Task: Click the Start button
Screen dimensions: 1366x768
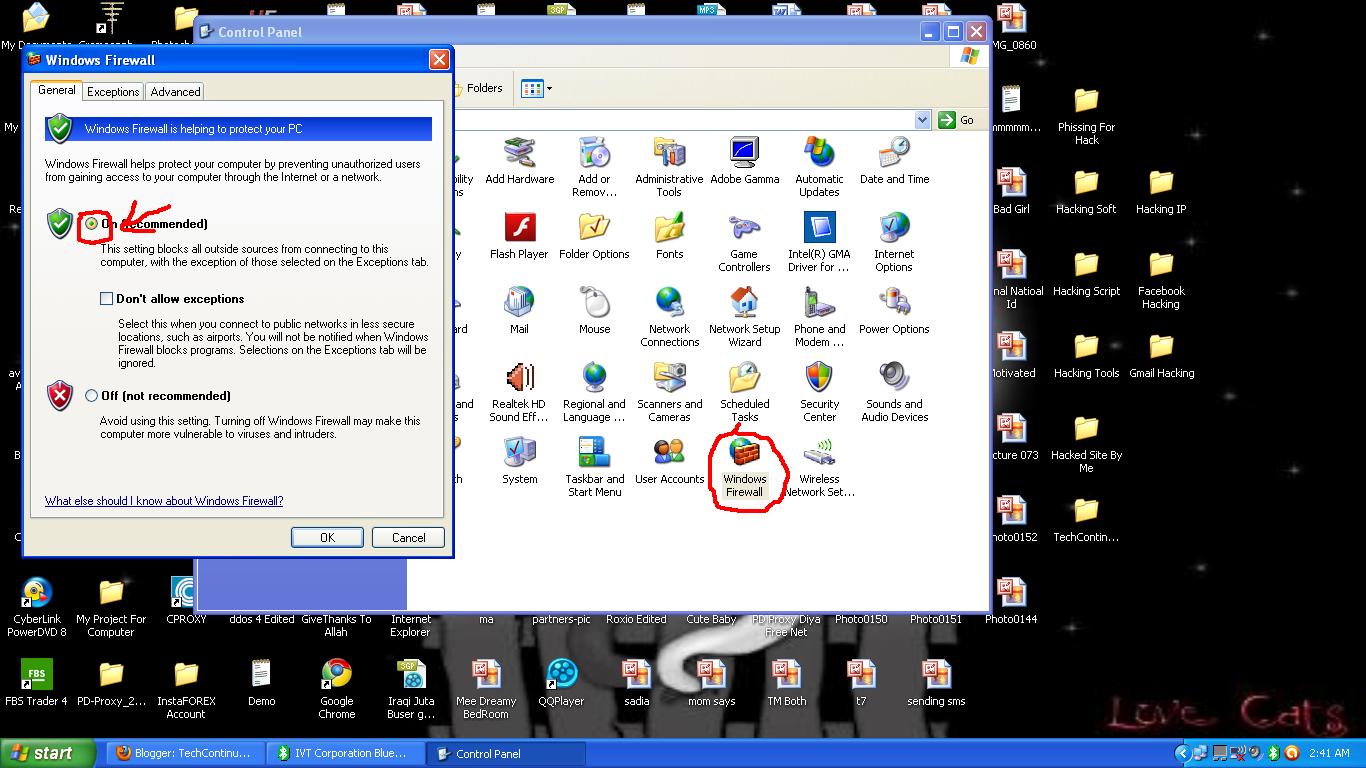Action: 48,754
